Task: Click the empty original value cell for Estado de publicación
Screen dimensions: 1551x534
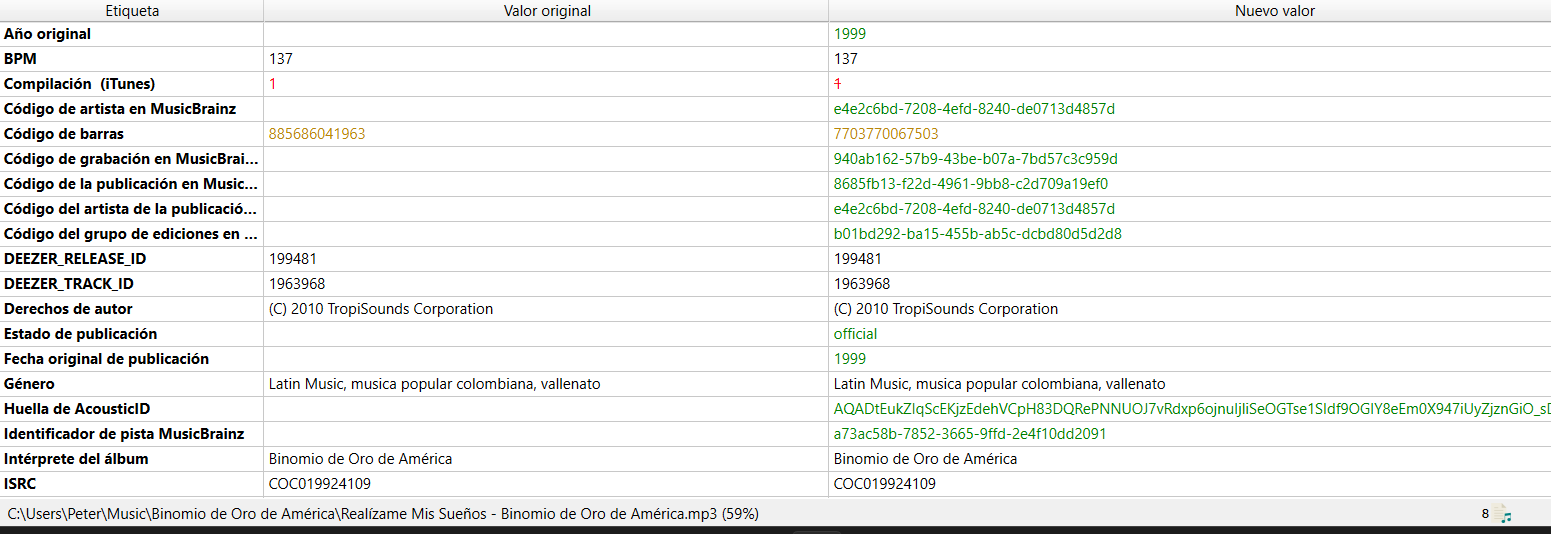Action: click(x=546, y=334)
